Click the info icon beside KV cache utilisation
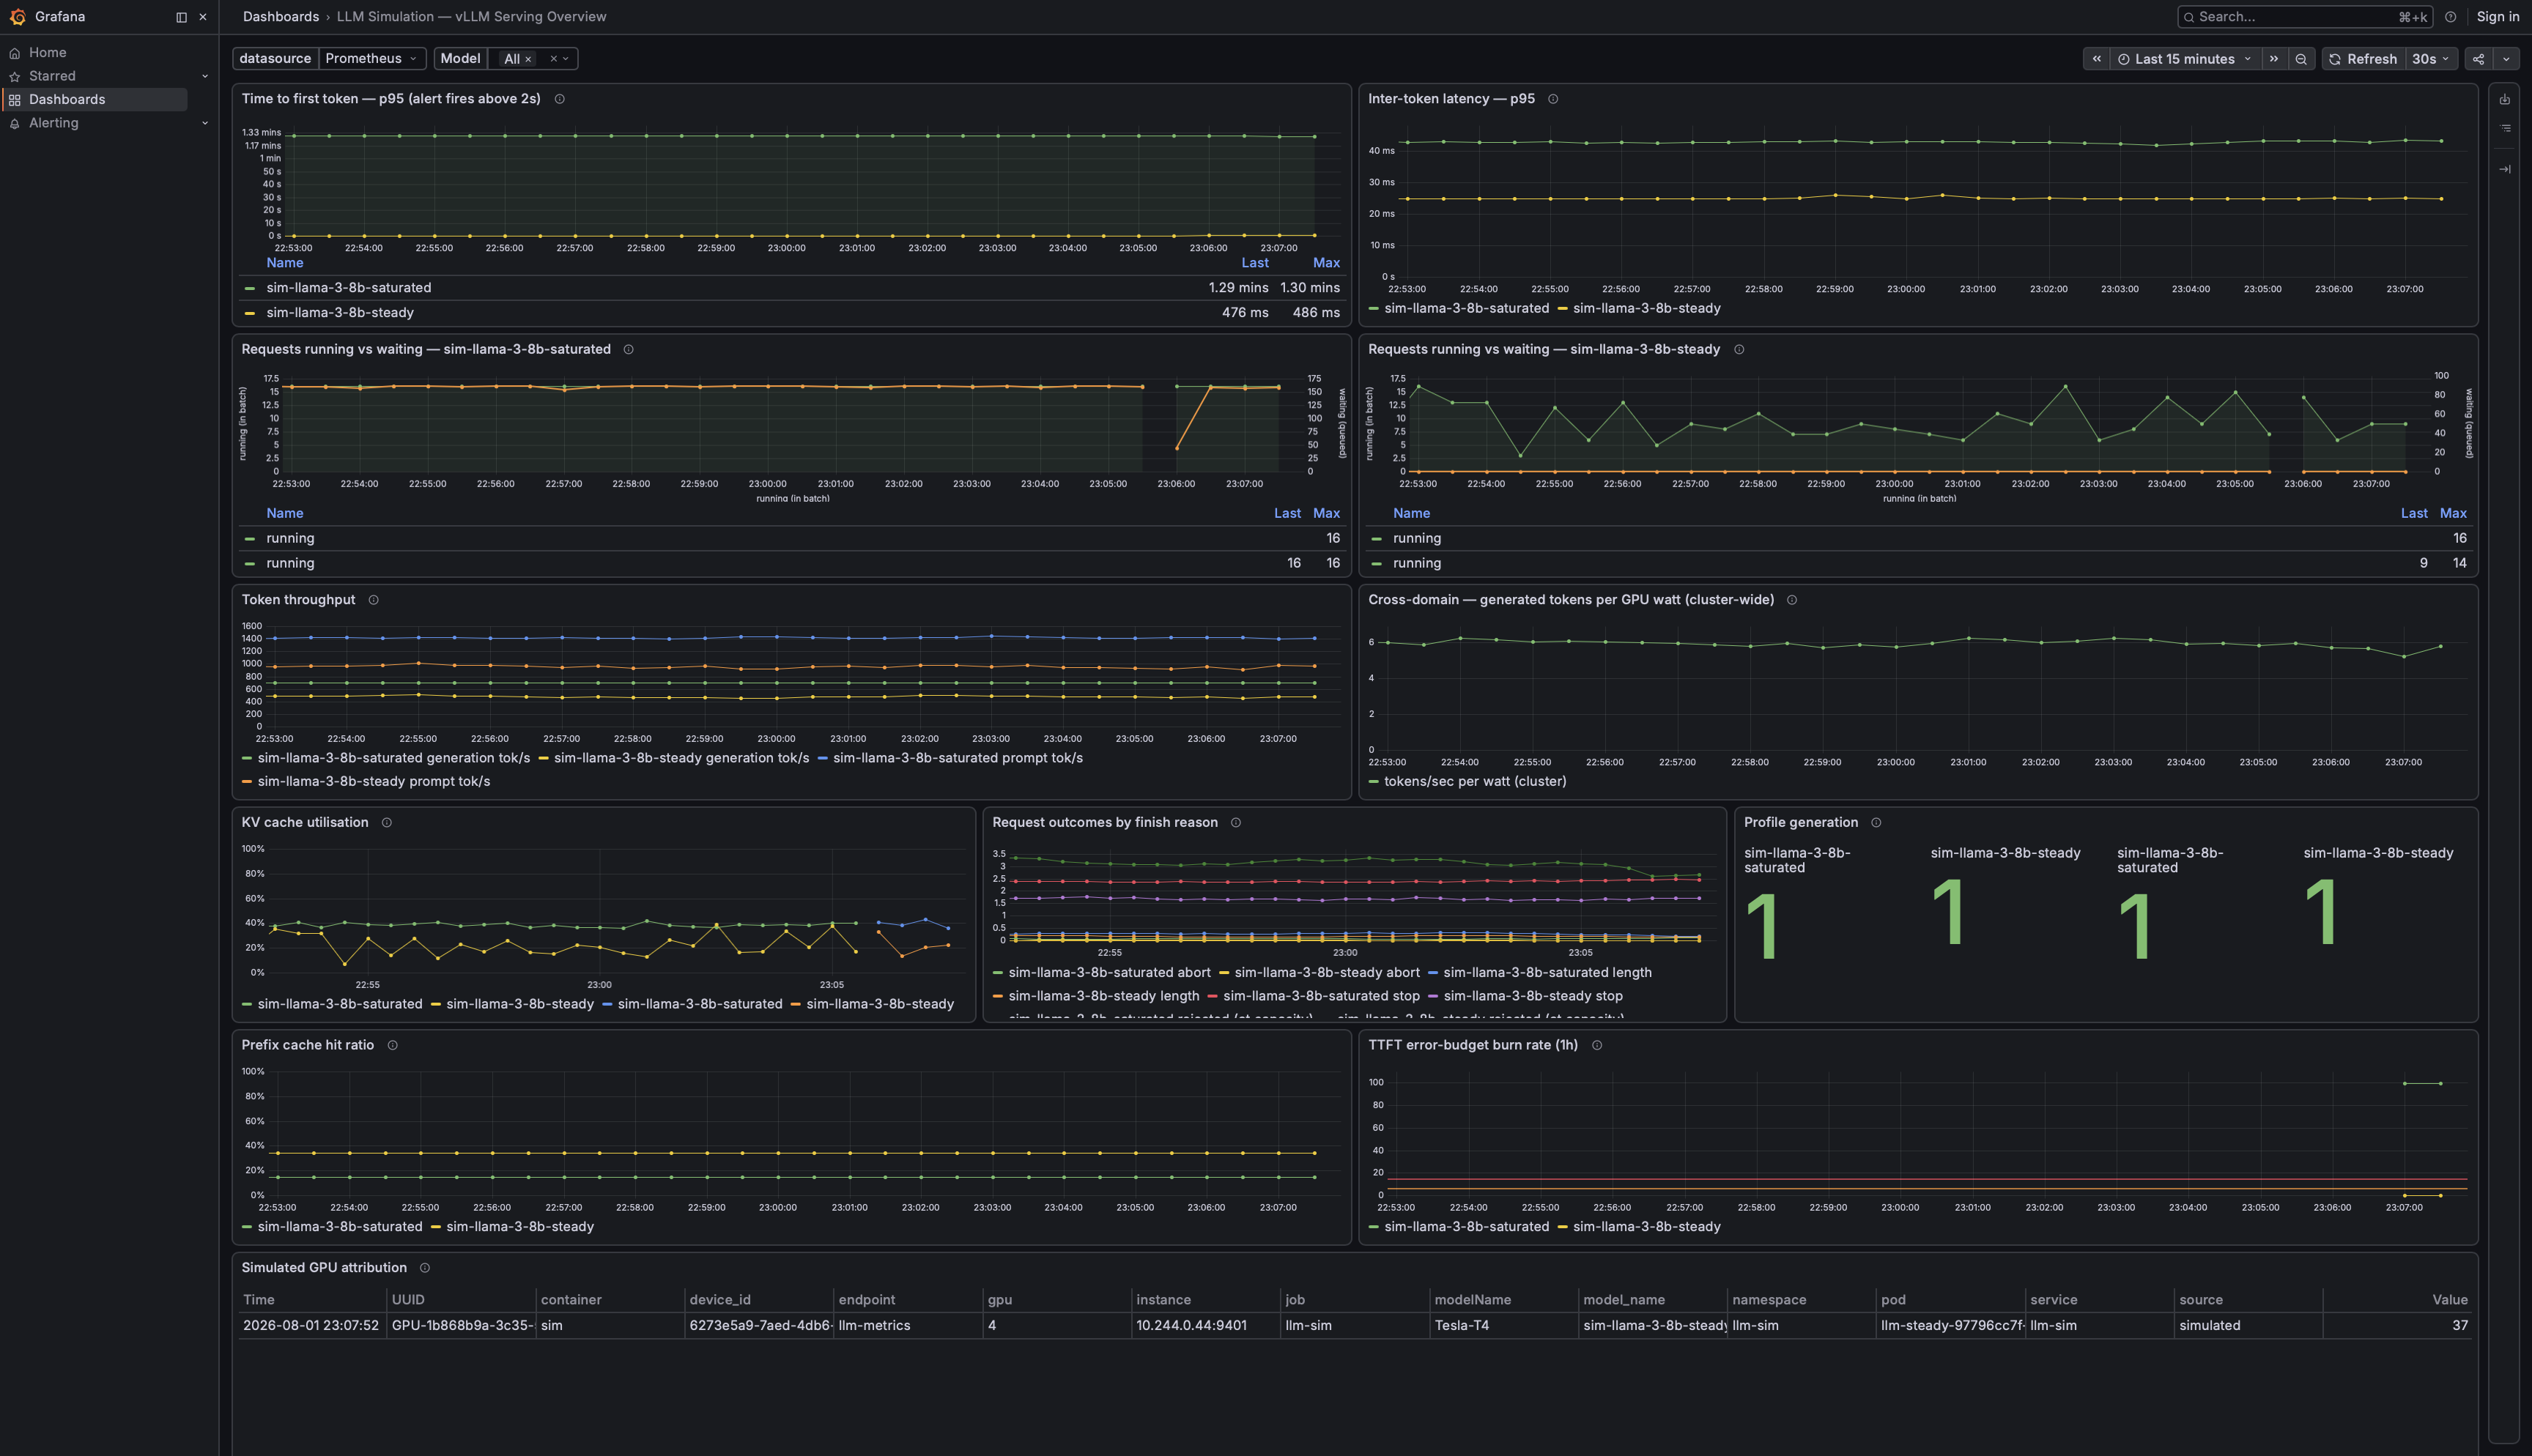Screen dimensions: 2532x1456 point(387,823)
